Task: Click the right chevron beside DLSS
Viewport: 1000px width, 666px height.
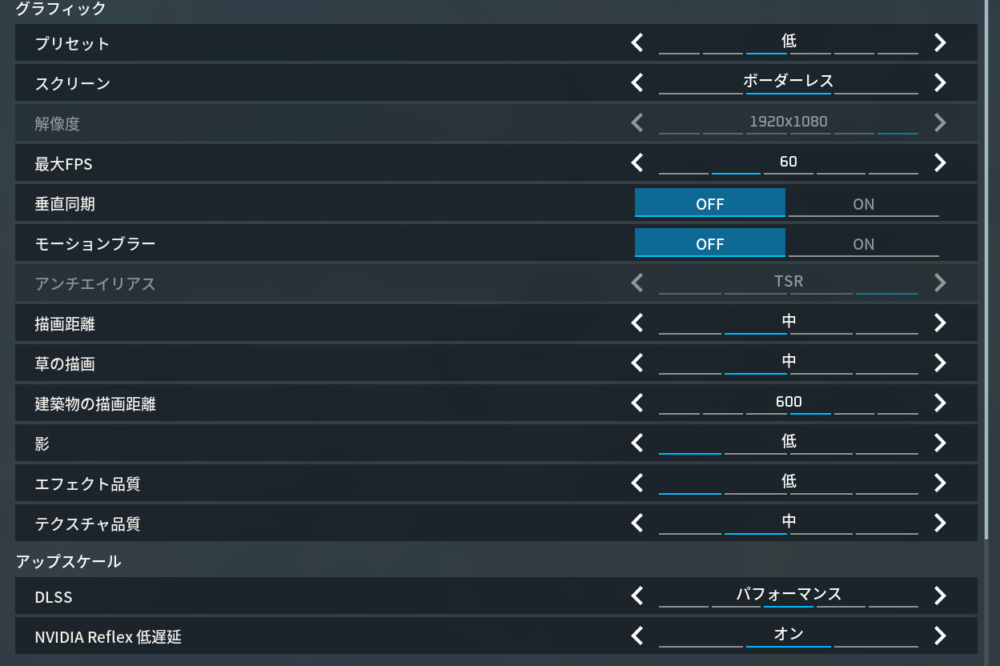Action: [x=939, y=596]
